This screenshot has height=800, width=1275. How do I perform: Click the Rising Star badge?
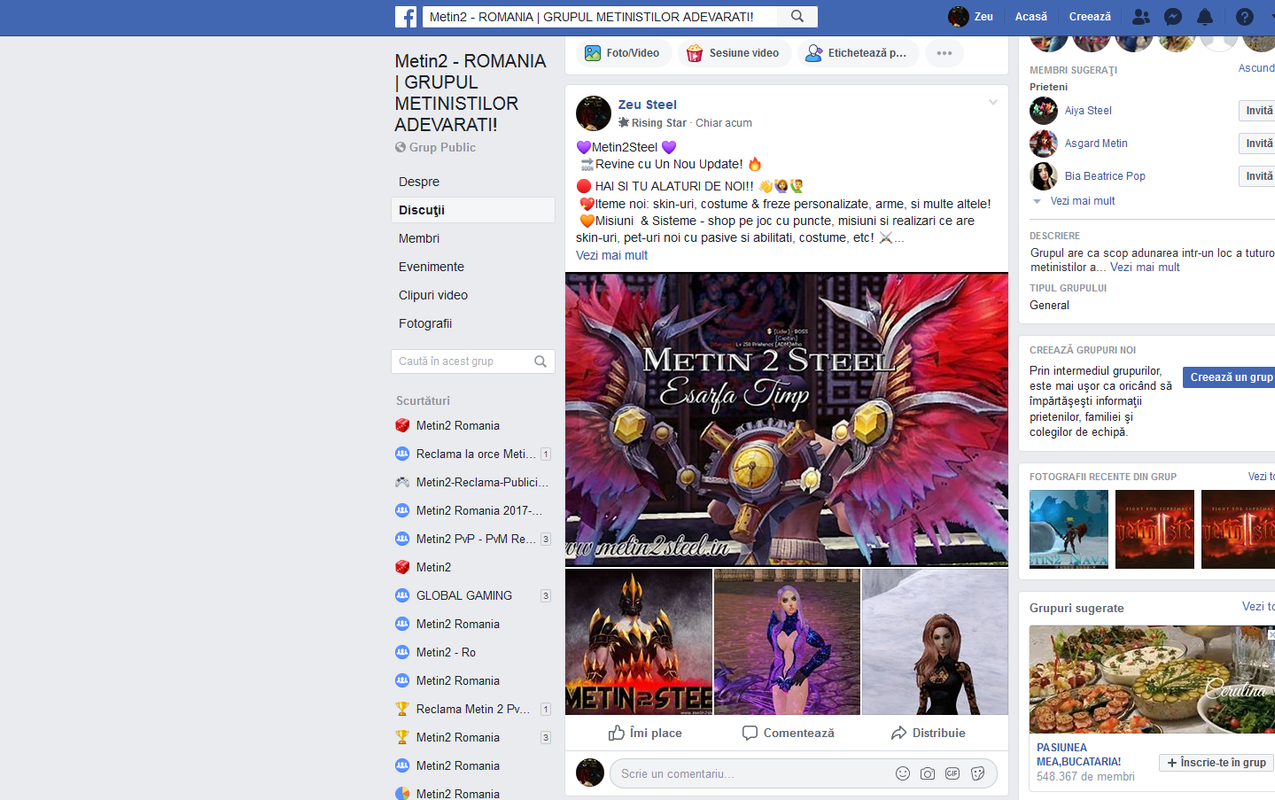pos(652,123)
